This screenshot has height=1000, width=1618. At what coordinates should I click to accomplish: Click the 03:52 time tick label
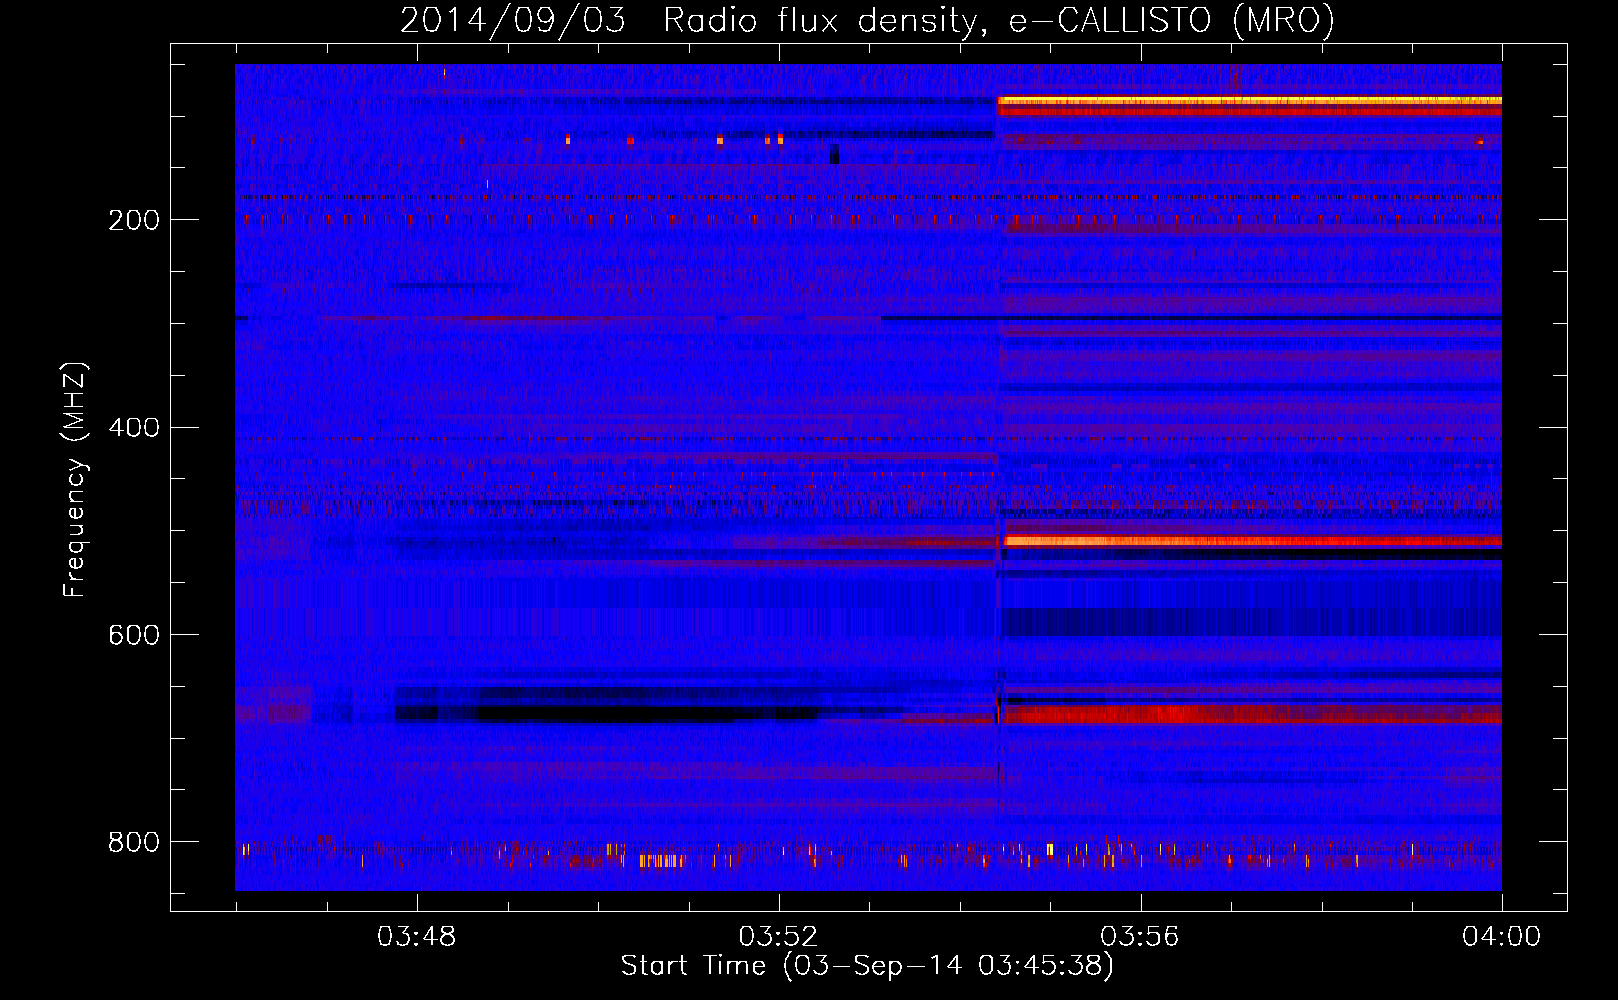778,937
